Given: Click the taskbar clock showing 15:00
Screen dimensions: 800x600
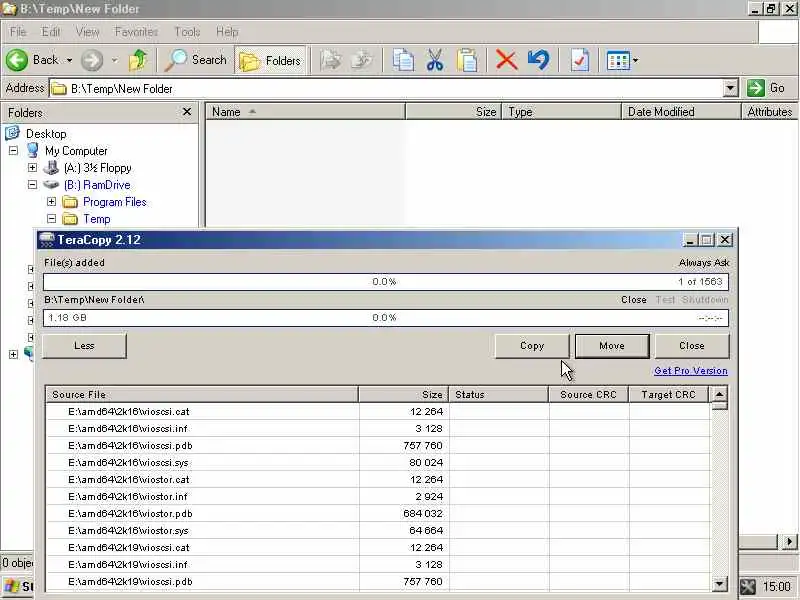Looking at the screenshot, I should tap(776, 587).
